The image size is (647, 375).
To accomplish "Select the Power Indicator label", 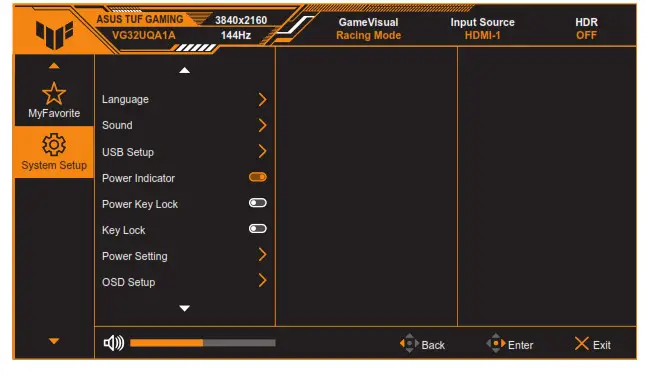I will [x=139, y=178].
